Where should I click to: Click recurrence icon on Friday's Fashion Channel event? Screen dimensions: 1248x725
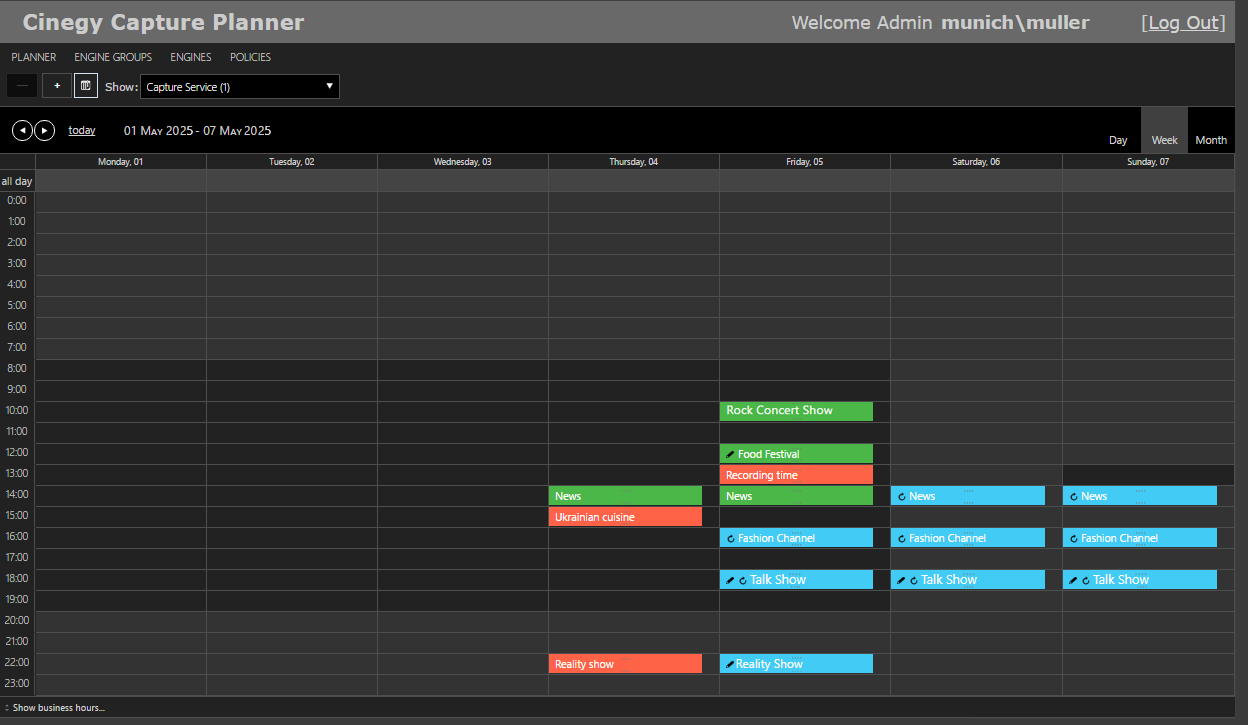click(x=731, y=537)
